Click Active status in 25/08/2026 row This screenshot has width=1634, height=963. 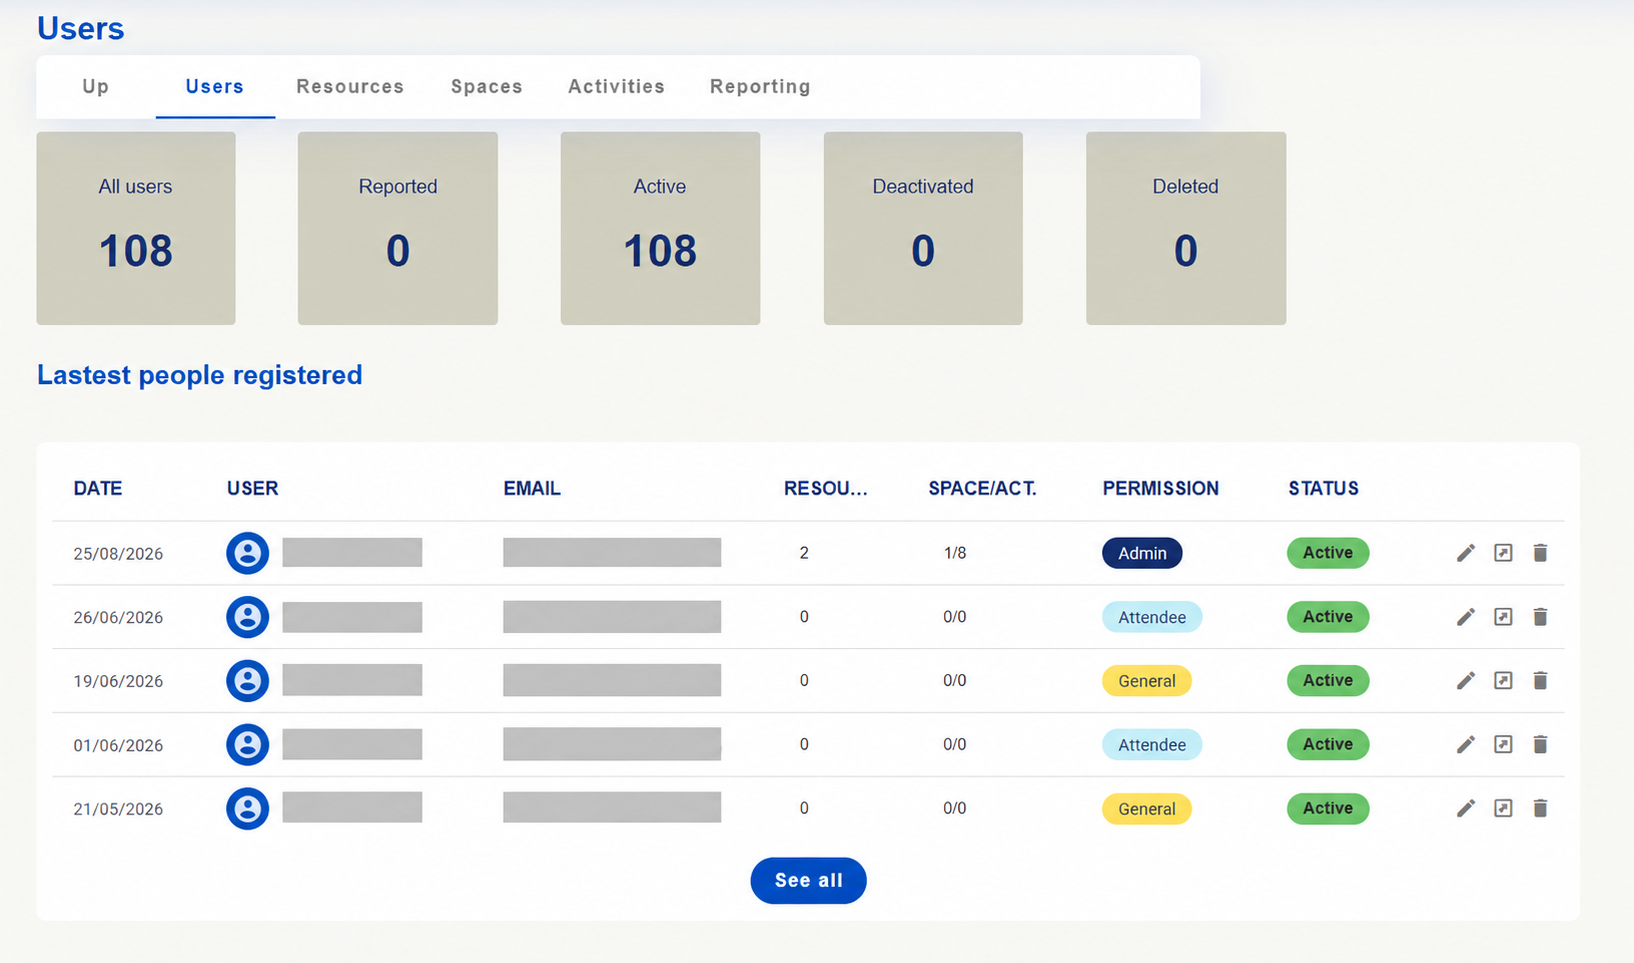[1328, 553]
